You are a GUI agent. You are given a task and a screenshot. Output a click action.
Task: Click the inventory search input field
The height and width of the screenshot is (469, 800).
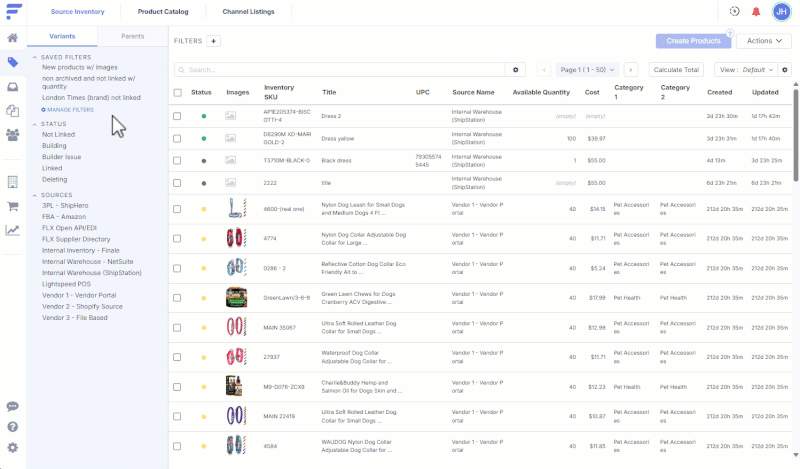[x=340, y=70]
